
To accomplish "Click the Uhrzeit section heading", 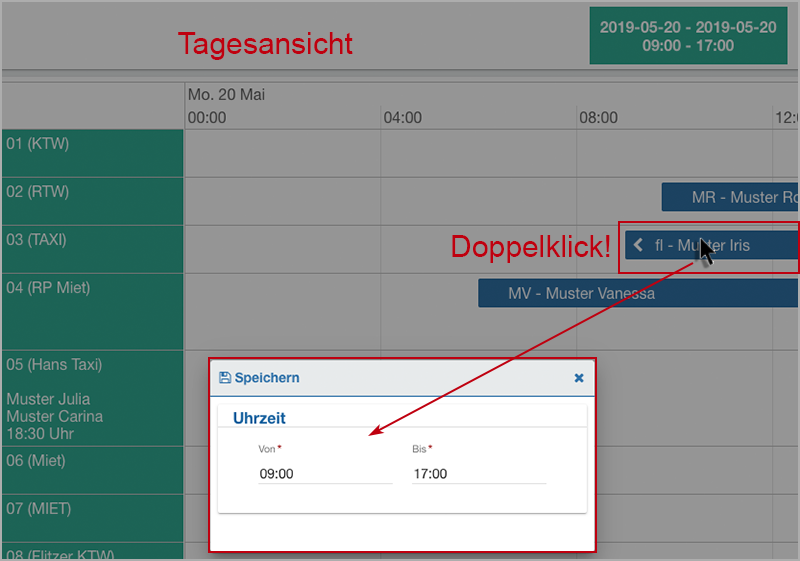I will coord(259,418).
